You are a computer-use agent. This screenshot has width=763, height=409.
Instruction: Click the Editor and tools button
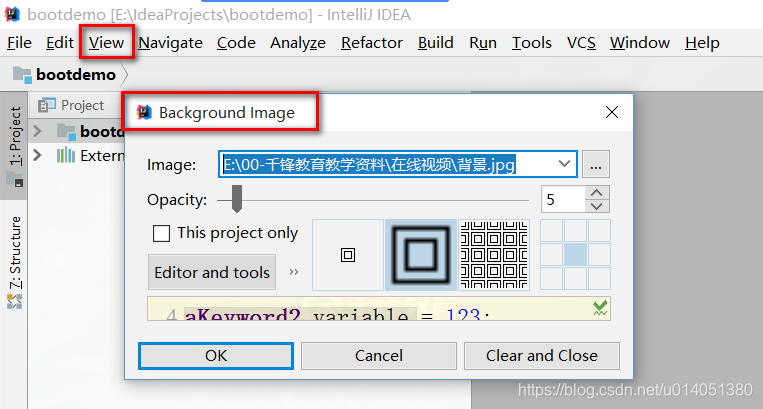(x=212, y=272)
